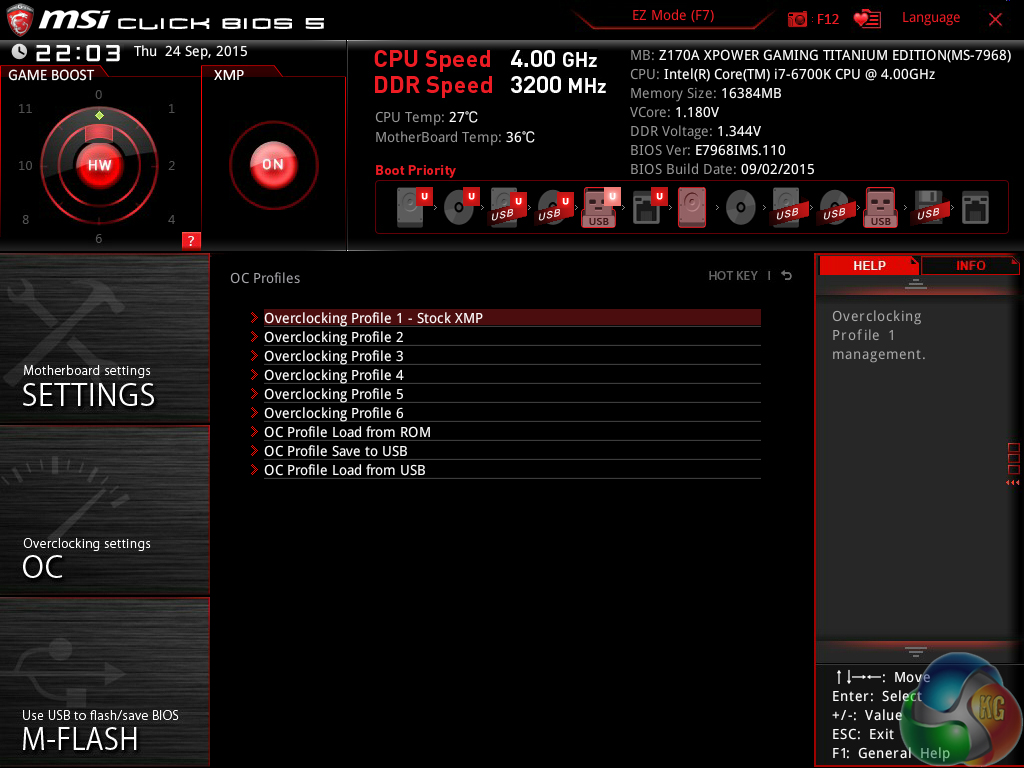Collapse the help panel using the triple-arrow icon
1024x768 pixels.
(1013, 483)
